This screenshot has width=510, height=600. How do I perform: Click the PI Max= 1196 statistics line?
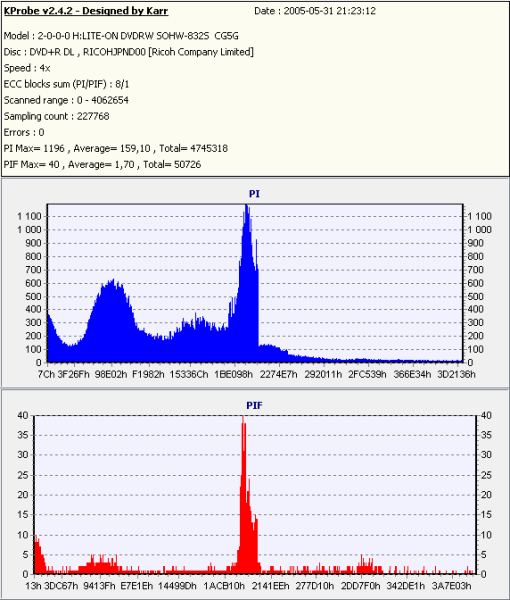tap(116, 148)
